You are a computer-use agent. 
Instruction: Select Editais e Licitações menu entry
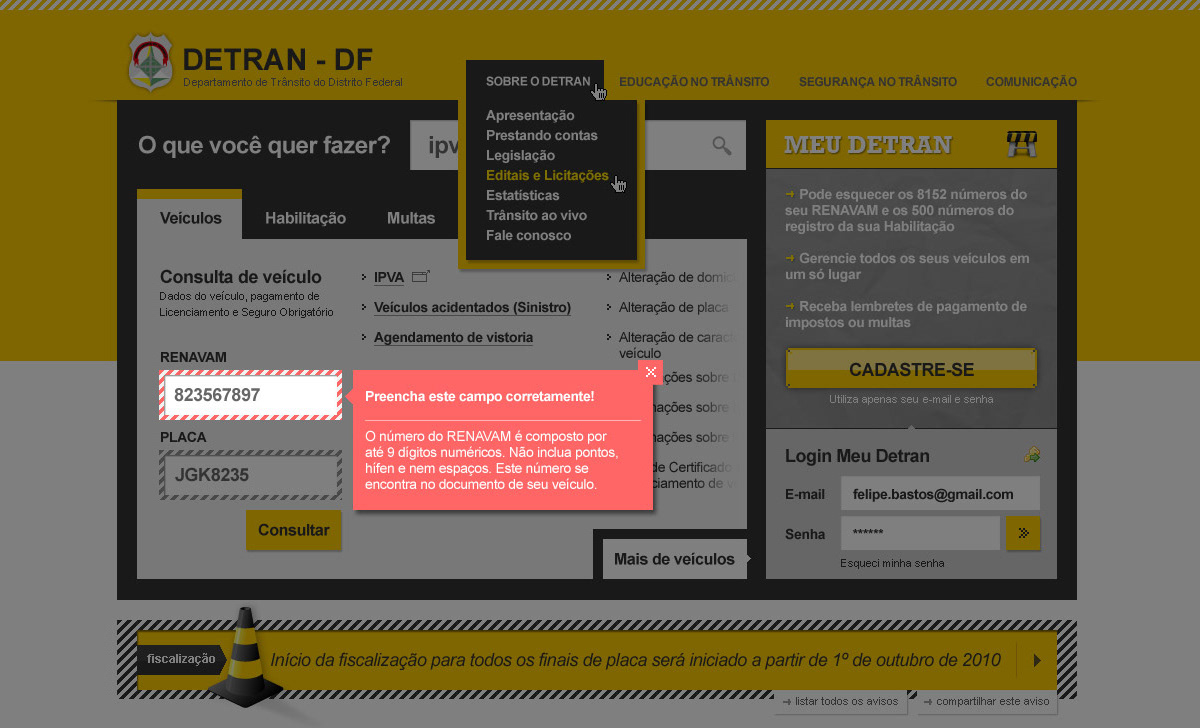click(x=547, y=176)
